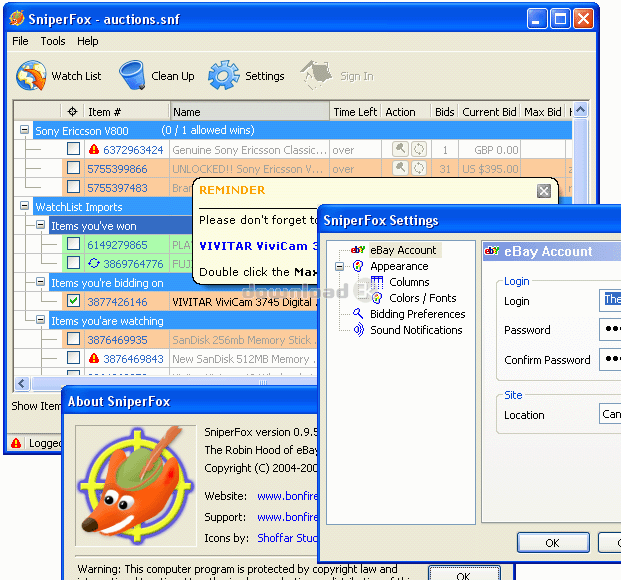The width and height of the screenshot is (621, 580).
Task: Select Bidding Preferences settings page
Action: pyautogui.click(x=418, y=314)
